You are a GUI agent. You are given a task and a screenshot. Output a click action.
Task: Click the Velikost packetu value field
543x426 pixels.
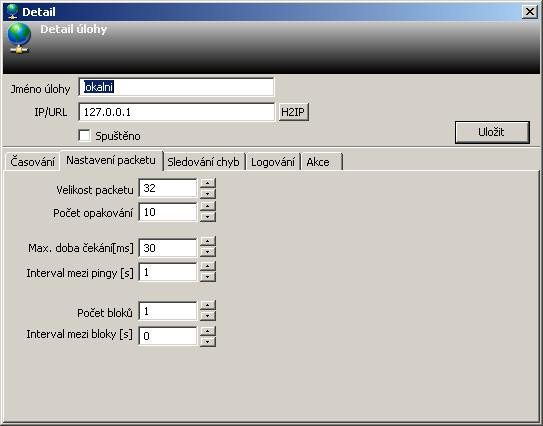coord(168,188)
